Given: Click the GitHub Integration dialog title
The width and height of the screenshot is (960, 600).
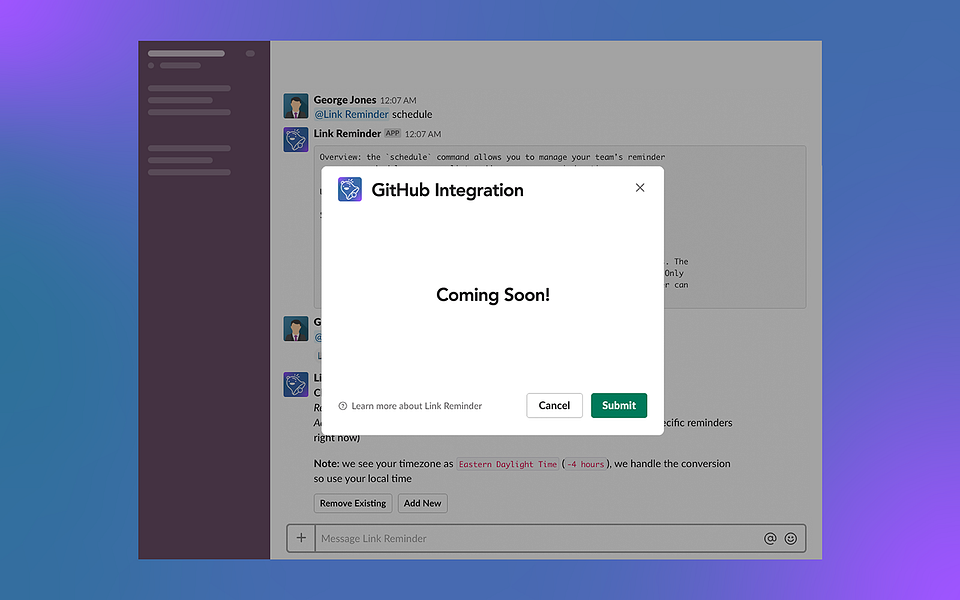Looking at the screenshot, I should coord(448,190).
